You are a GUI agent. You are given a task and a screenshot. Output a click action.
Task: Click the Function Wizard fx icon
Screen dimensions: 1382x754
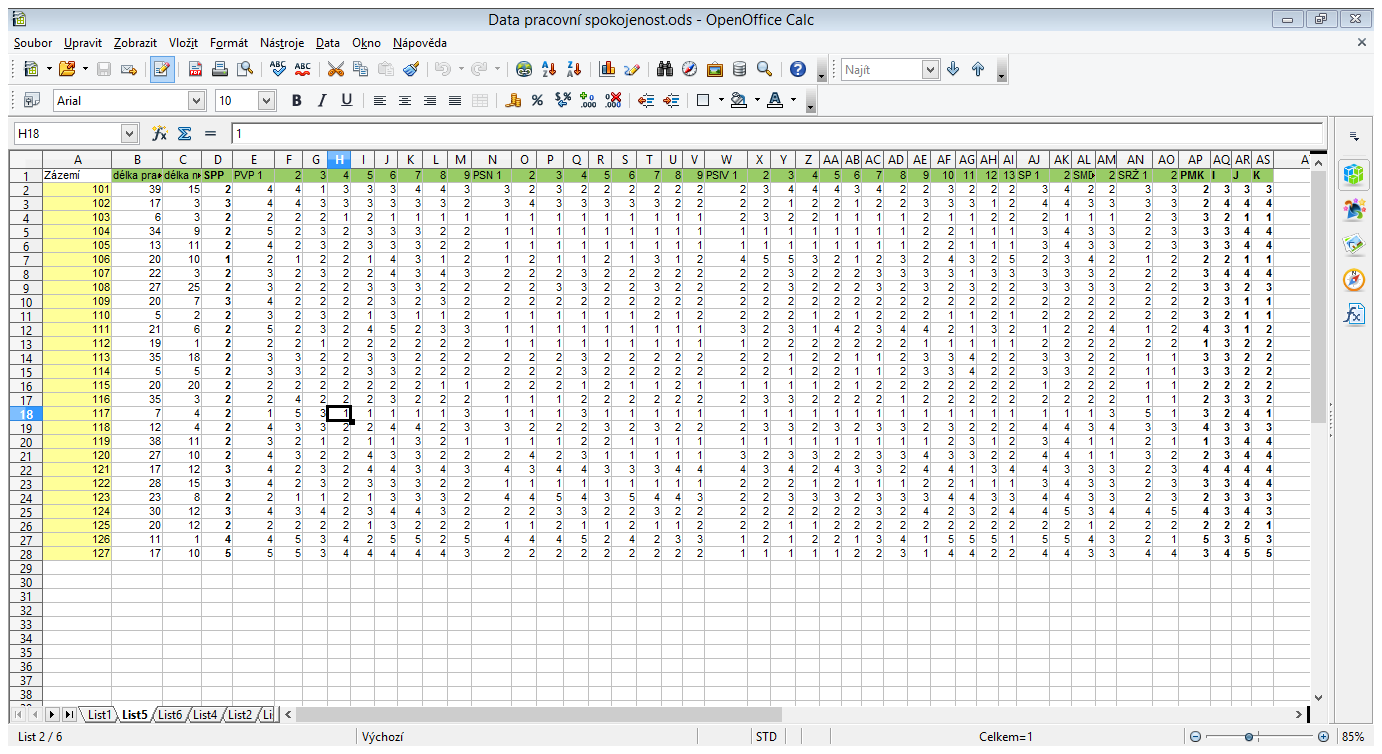159,133
